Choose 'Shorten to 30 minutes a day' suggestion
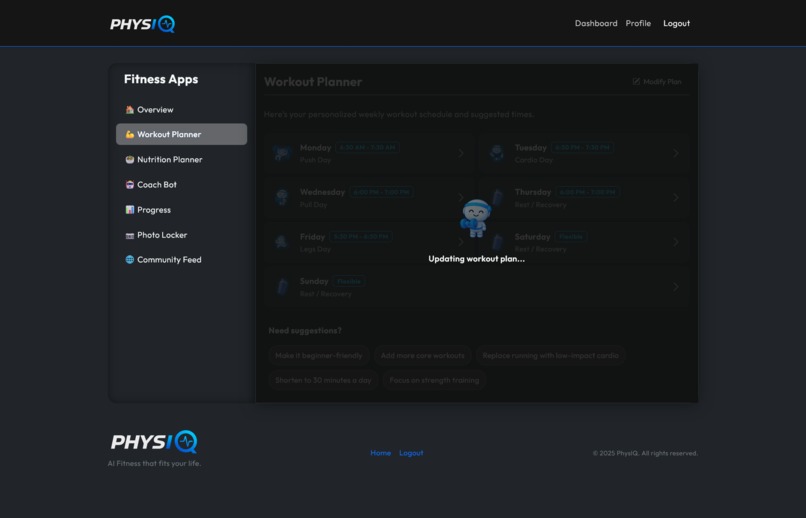This screenshot has height=518, width=806. 323,380
